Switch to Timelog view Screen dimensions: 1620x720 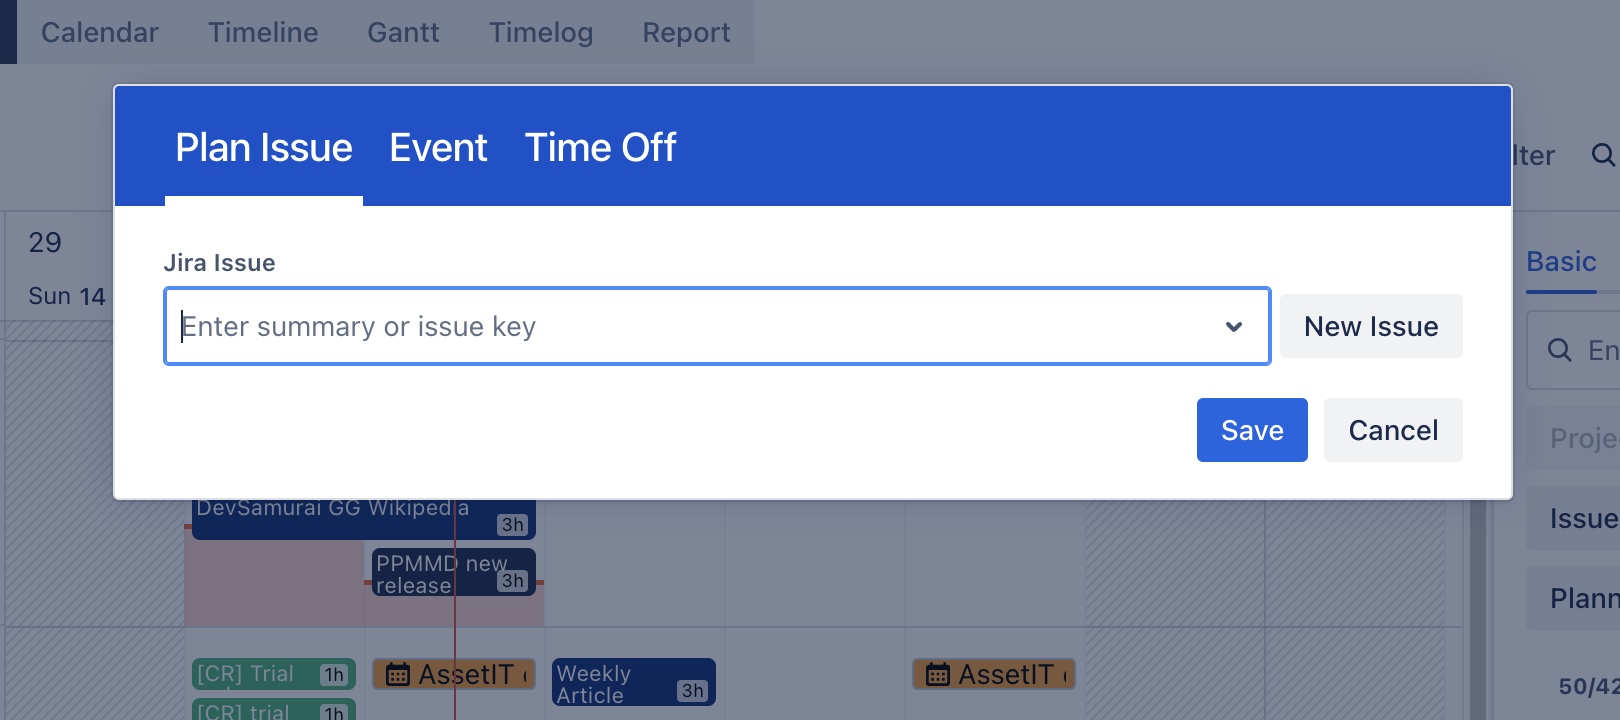coord(541,32)
